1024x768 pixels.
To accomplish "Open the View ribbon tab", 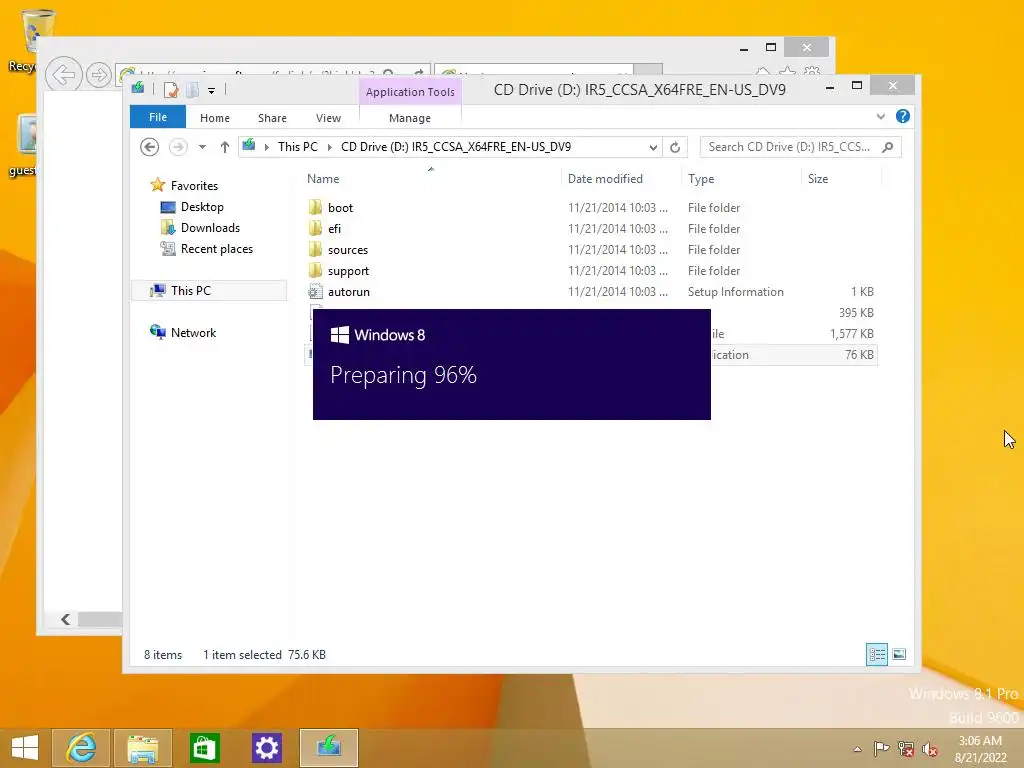I will [x=328, y=118].
